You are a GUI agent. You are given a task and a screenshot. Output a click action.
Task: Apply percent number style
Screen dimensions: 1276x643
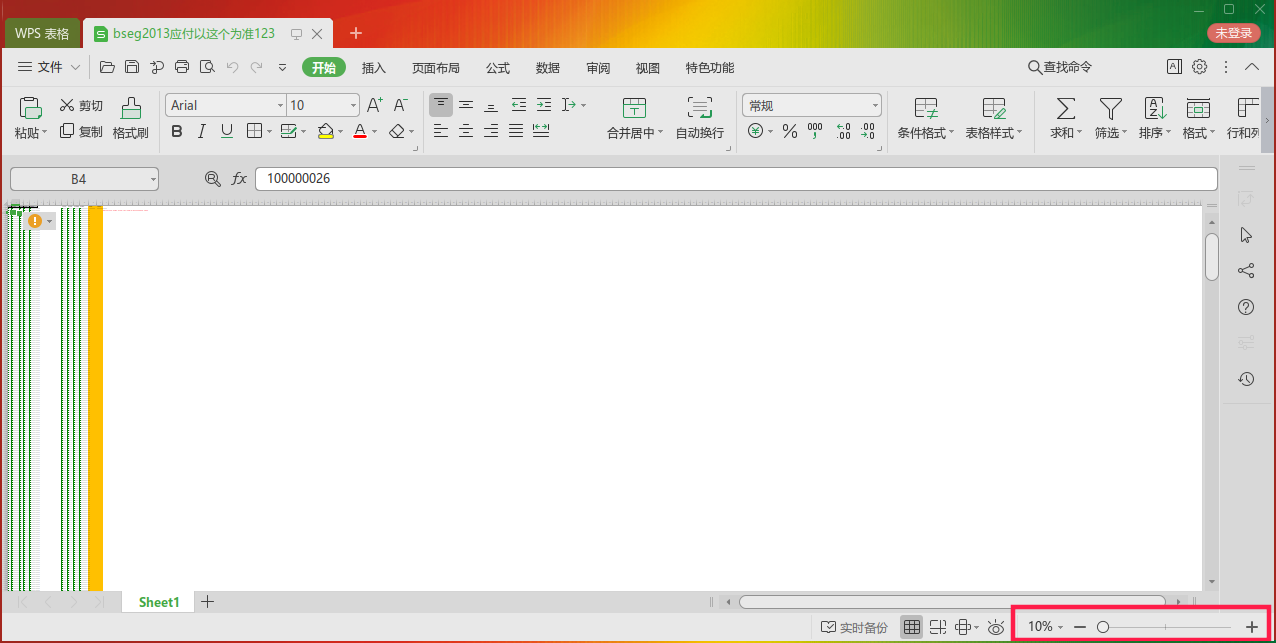(x=790, y=131)
